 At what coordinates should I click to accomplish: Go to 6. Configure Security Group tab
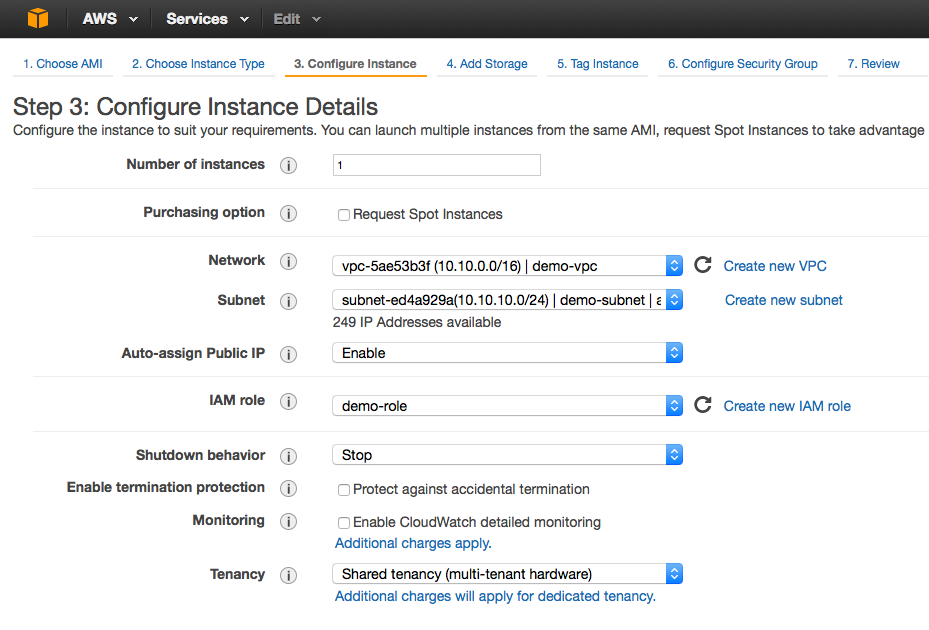pyautogui.click(x=743, y=63)
